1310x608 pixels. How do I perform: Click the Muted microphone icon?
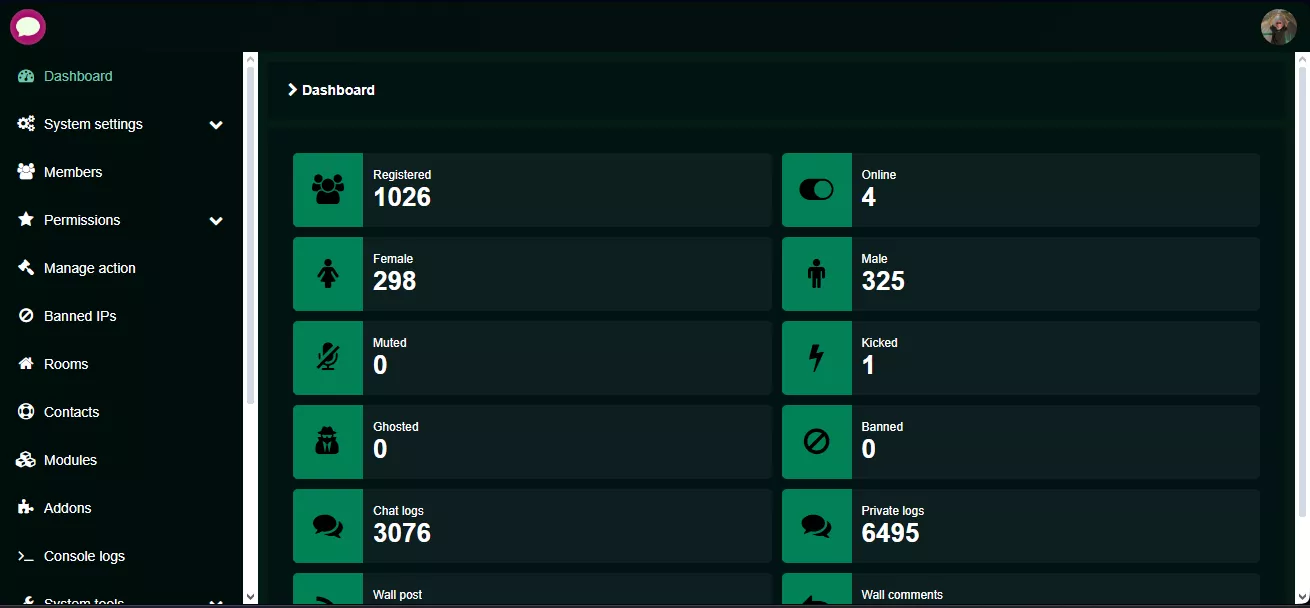328,358
